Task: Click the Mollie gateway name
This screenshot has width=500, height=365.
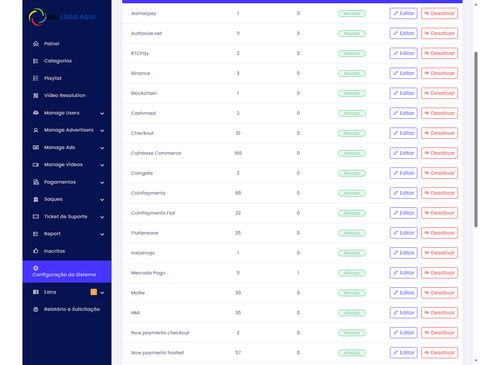Action: point(138,293)
